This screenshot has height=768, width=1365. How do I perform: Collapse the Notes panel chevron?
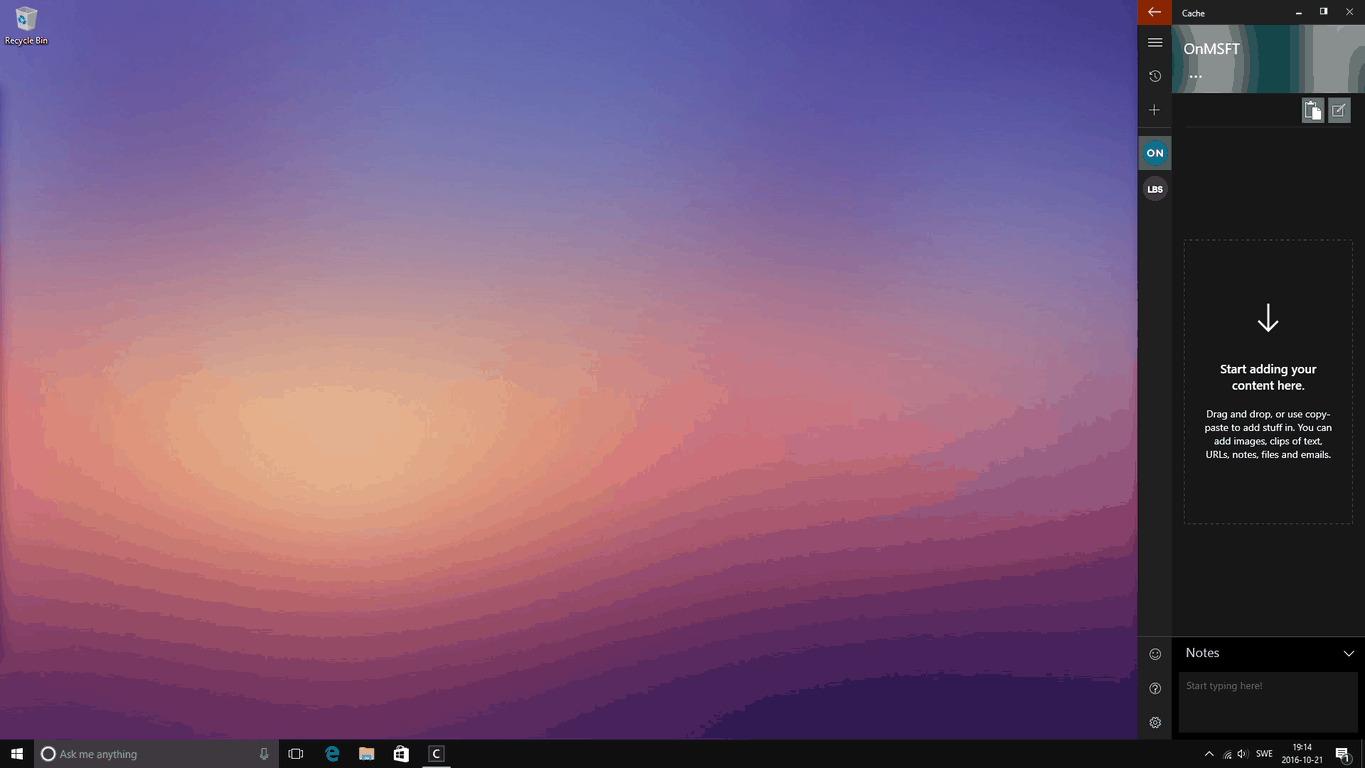click(x=1348, y=653)
